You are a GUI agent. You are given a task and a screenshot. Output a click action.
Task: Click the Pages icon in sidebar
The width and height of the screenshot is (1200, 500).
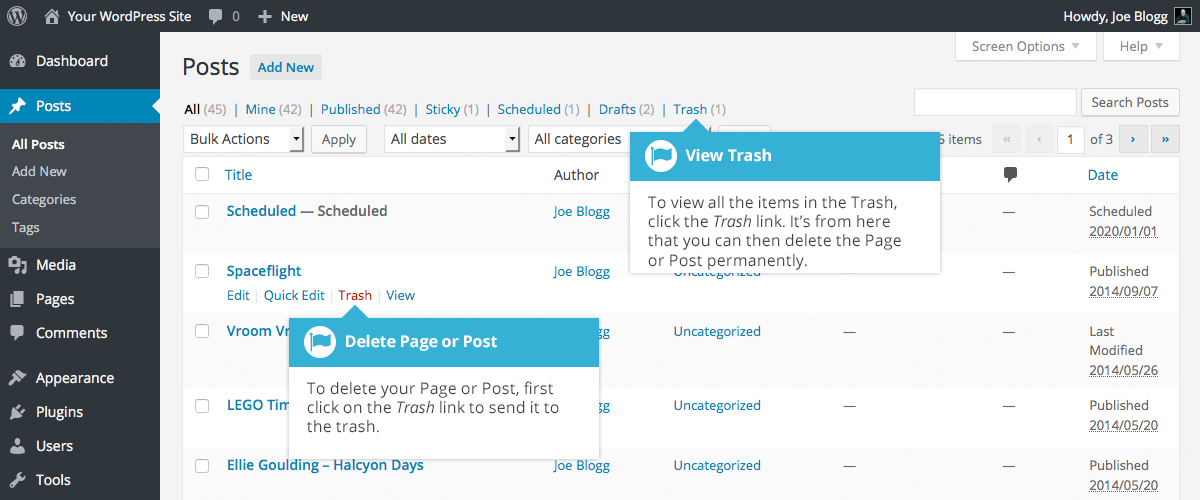tap(17, 299)
